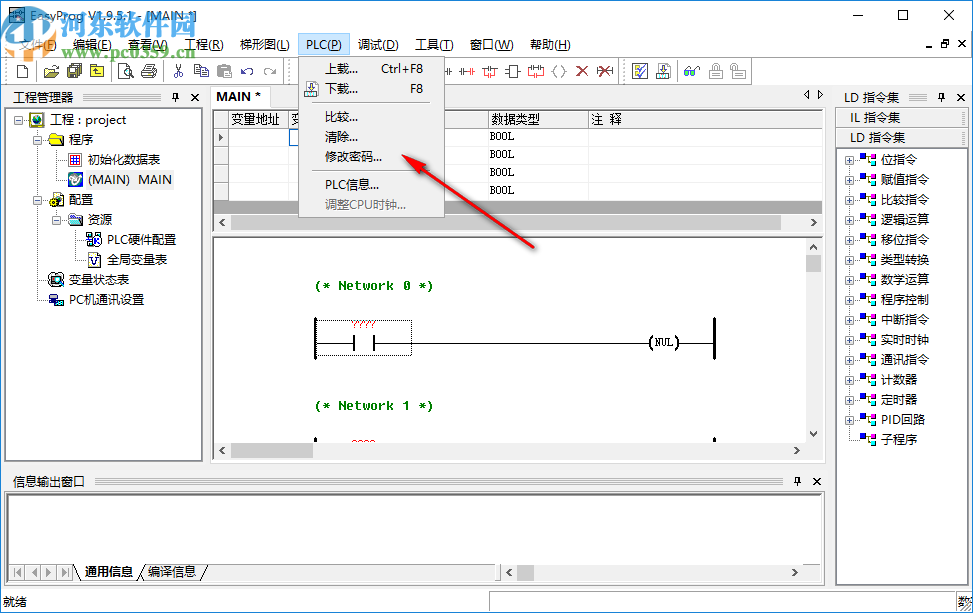
Task: Select (MAIN) MAIN program in tree
Action: click(x=130, y=179)
